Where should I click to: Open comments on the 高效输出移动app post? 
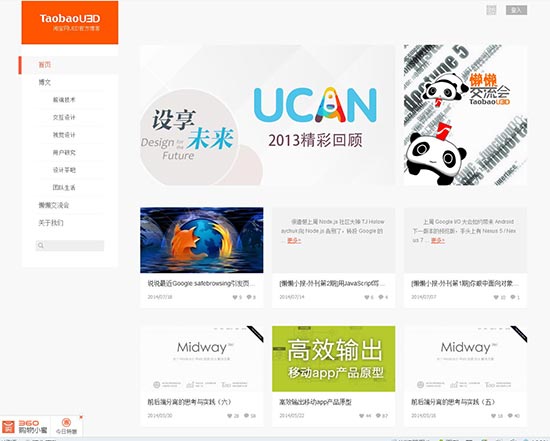378,416
